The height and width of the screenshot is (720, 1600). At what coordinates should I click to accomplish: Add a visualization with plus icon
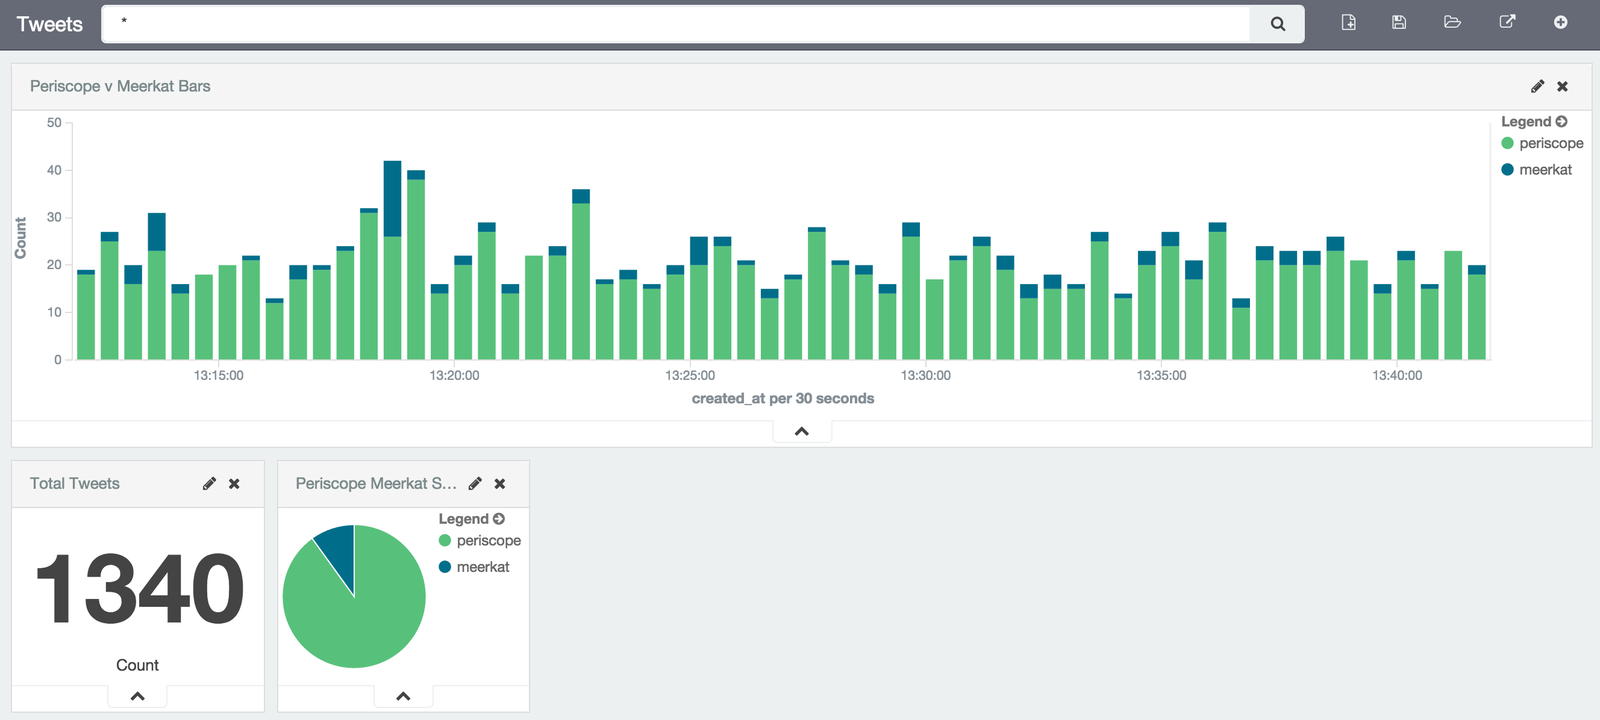(x=1560, y=22)
